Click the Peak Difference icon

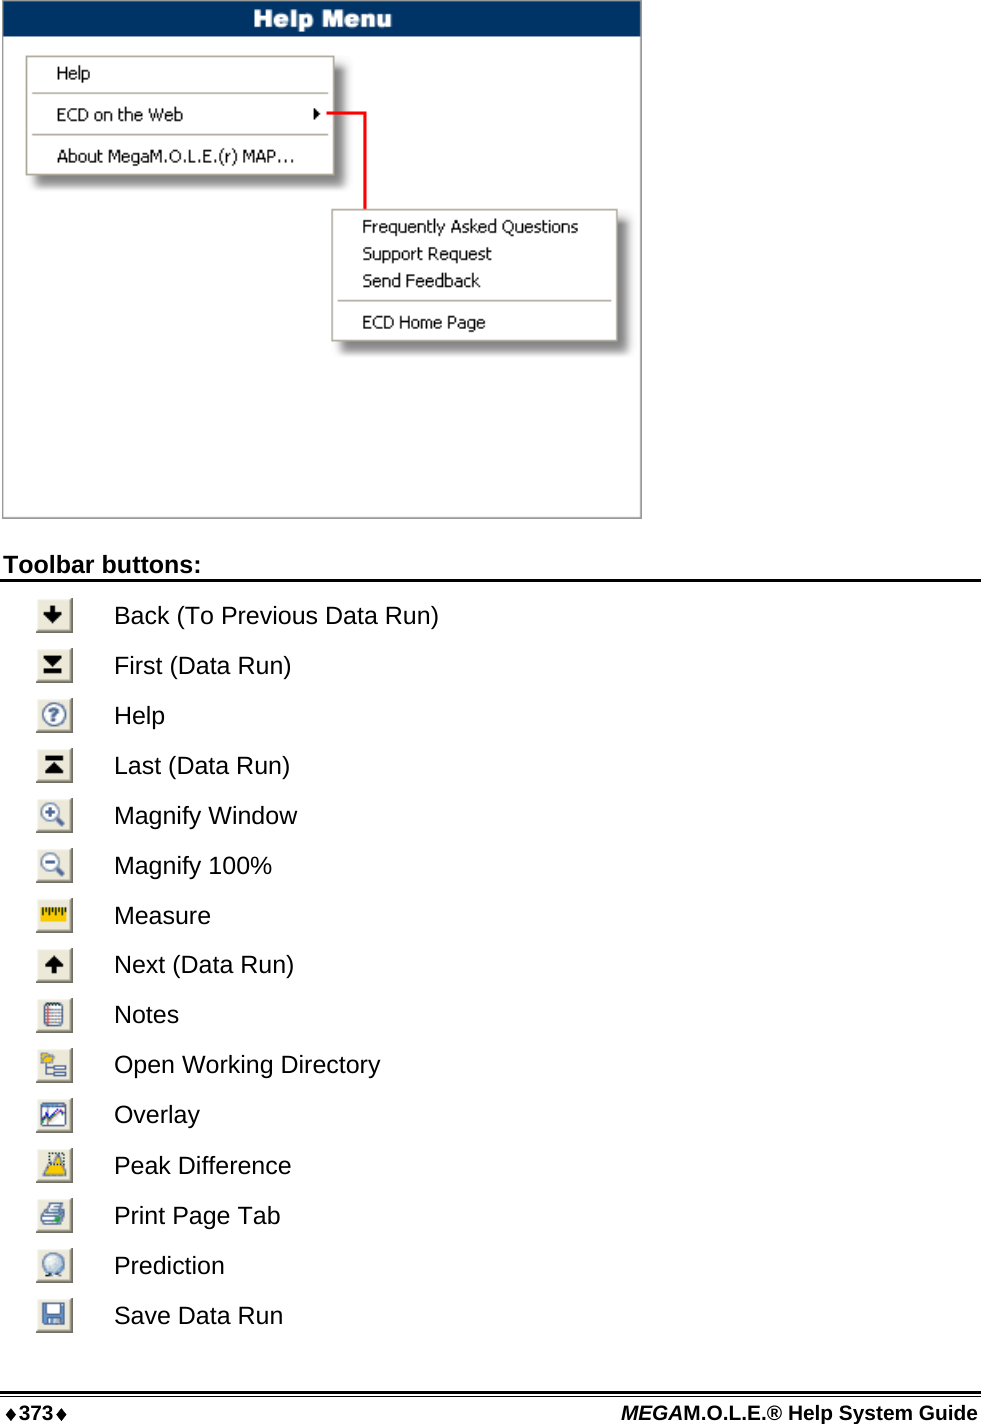(54, 1165)
